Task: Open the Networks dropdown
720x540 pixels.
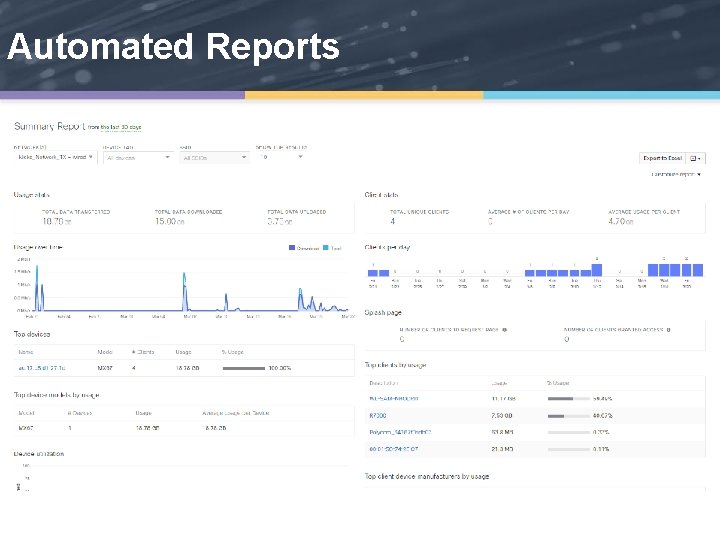Action: tap(56, 157)
